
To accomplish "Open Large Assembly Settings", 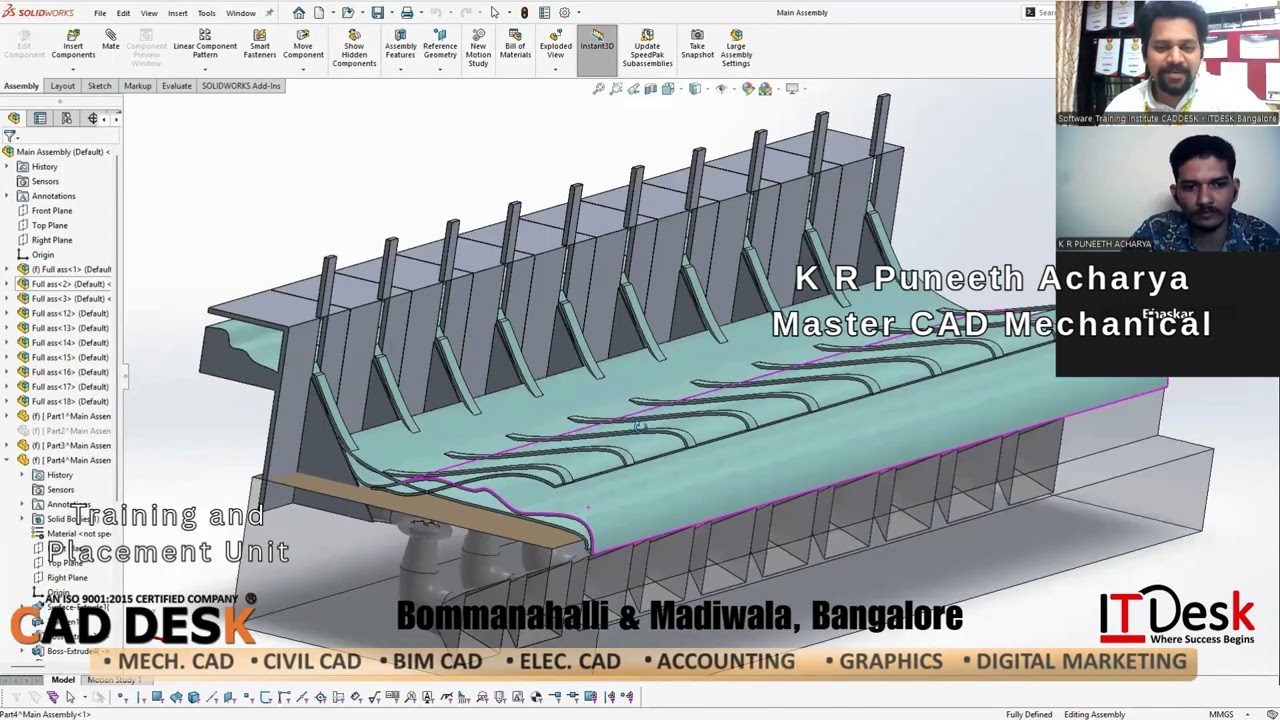I will [x=736, y=48].
